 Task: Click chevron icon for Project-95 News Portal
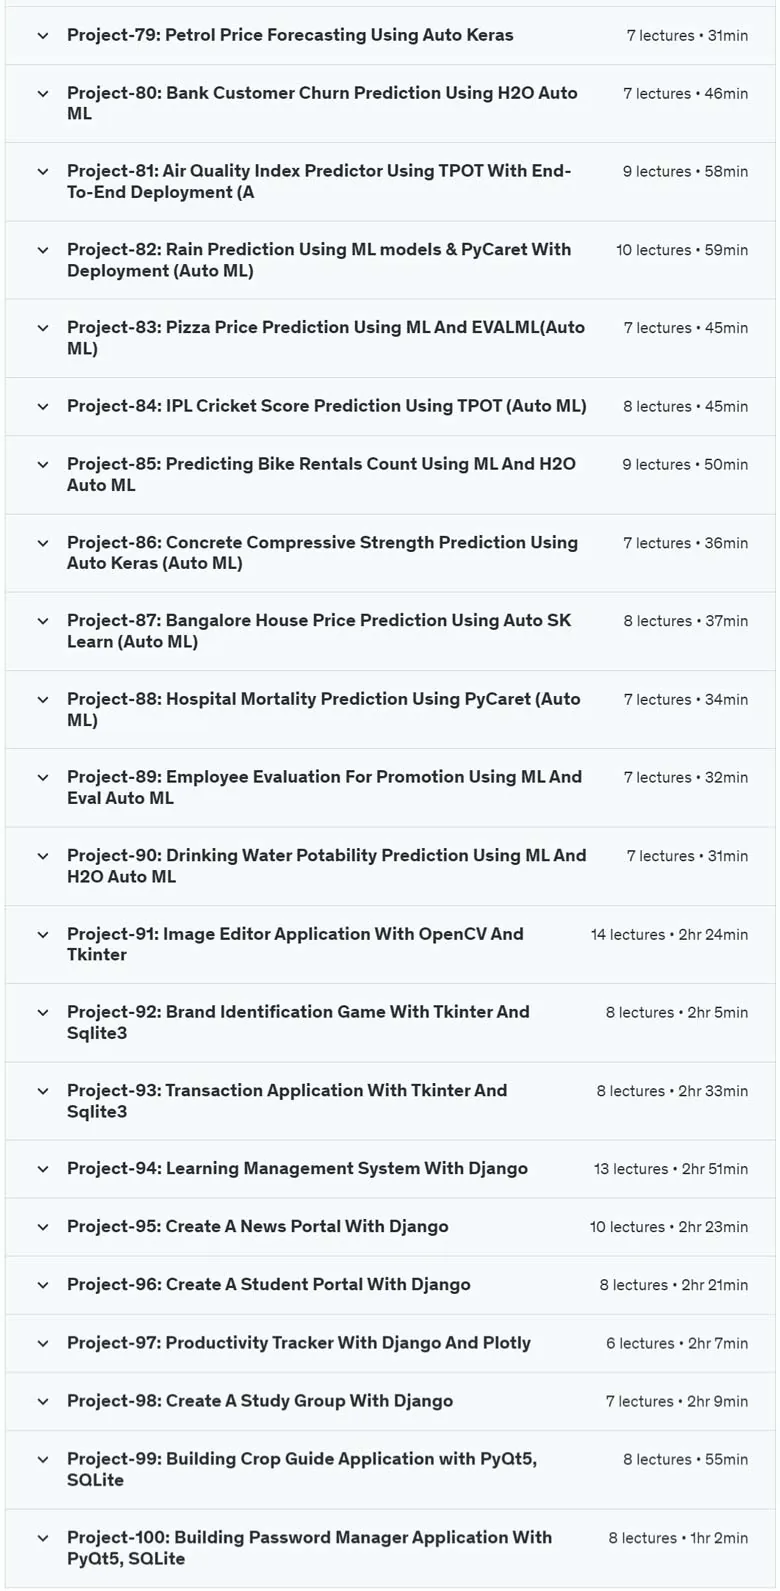43,1227
